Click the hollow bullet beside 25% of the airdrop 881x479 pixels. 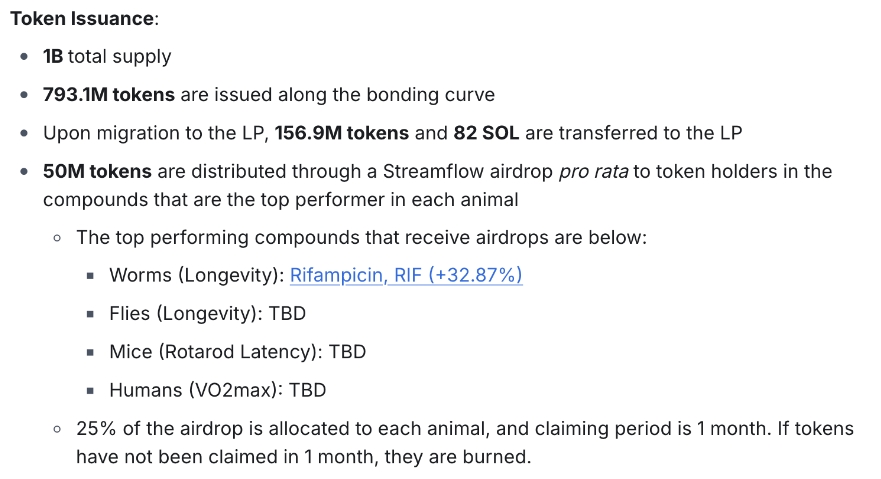(x=57, y=429)
